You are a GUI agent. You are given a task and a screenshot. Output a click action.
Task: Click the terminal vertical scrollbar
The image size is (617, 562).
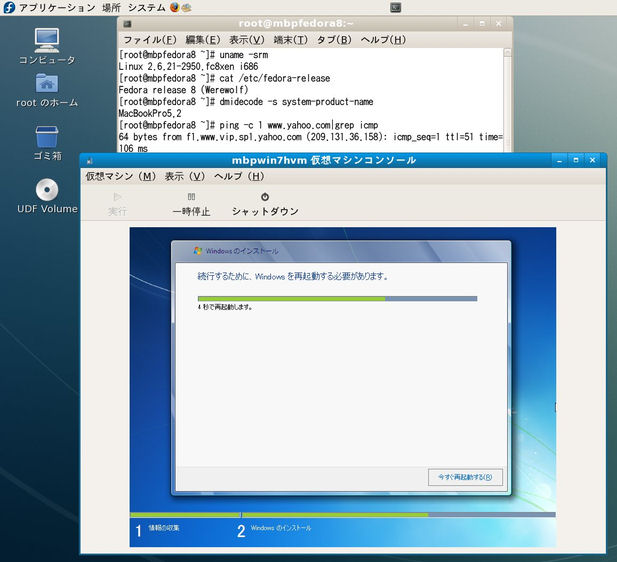507,100
